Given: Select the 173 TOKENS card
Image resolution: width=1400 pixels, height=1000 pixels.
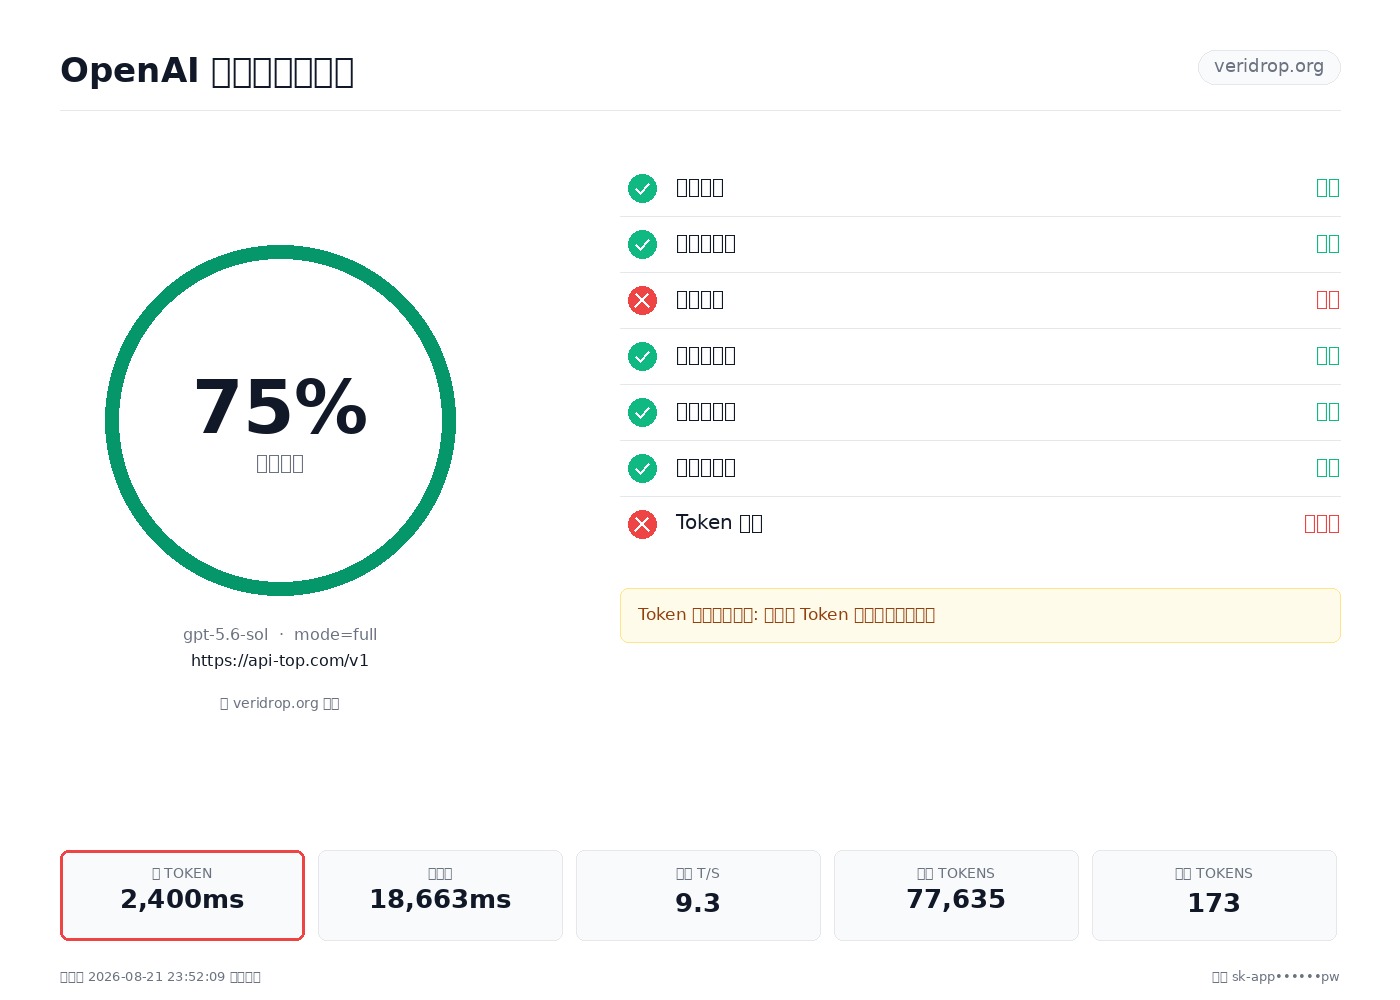Looking at the screenshot, I should (1214, 895).
